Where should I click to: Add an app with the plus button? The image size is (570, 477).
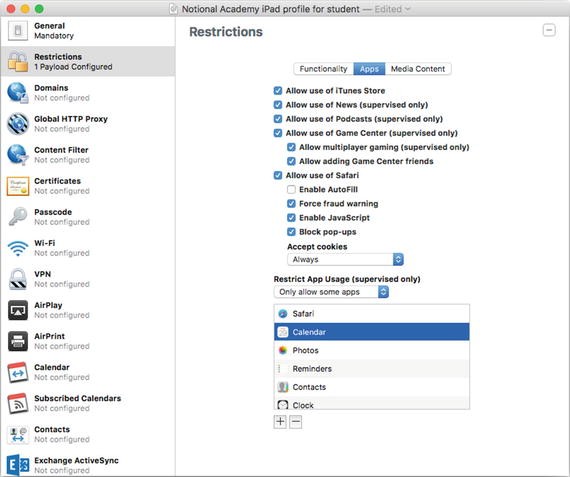pos(280,422)
